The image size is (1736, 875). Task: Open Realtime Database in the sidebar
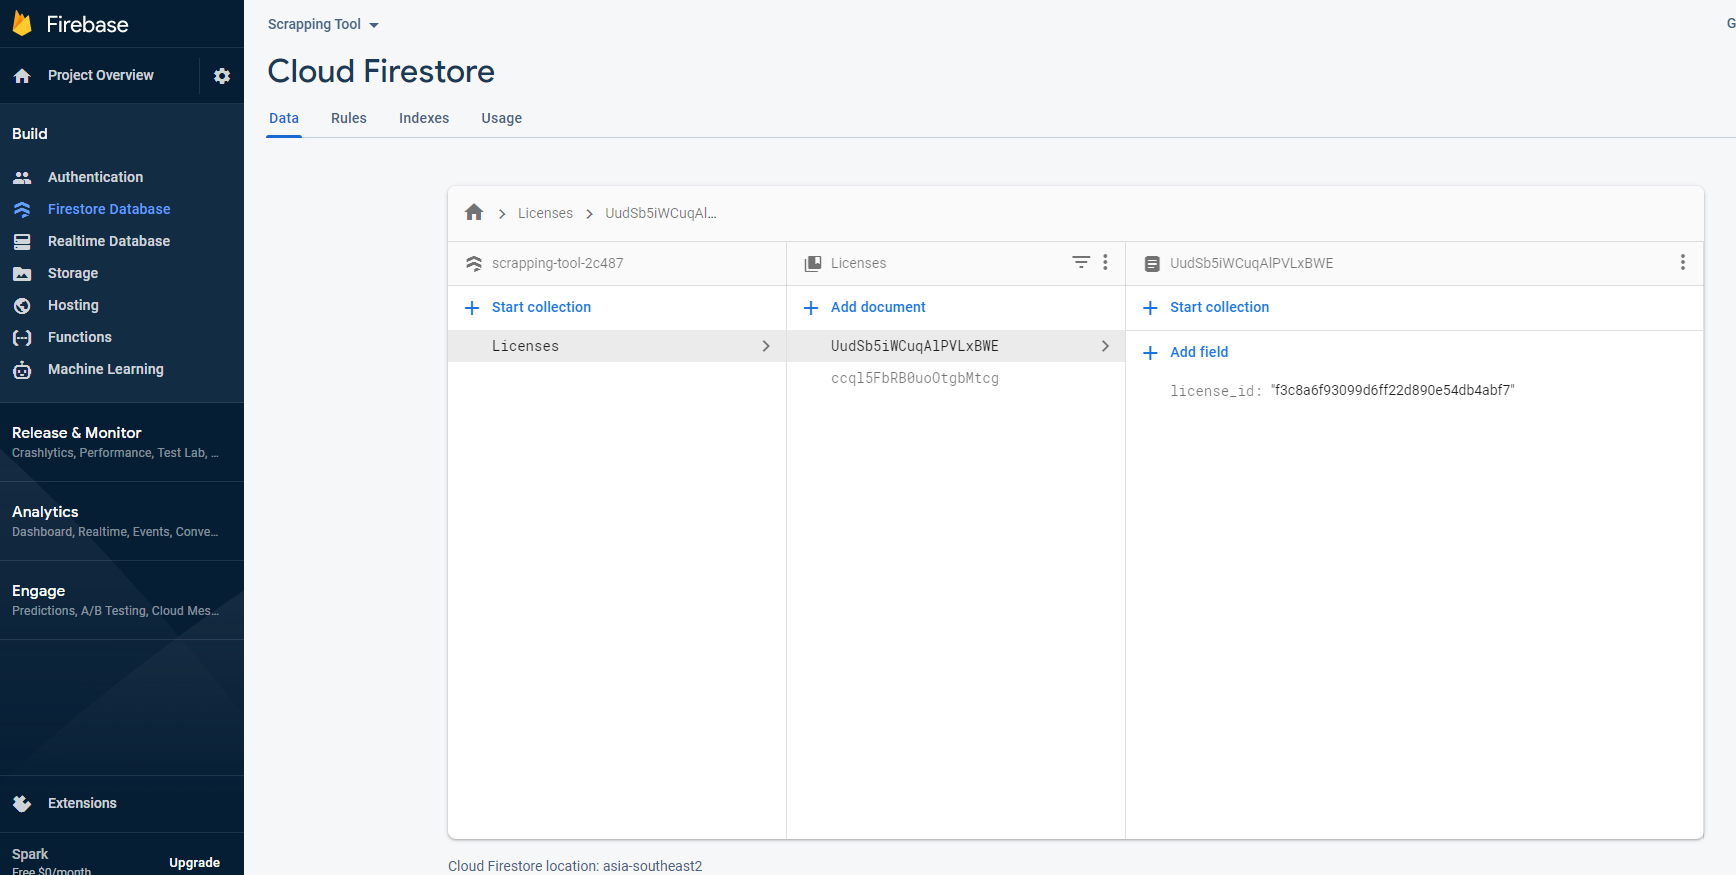[109, 241]
